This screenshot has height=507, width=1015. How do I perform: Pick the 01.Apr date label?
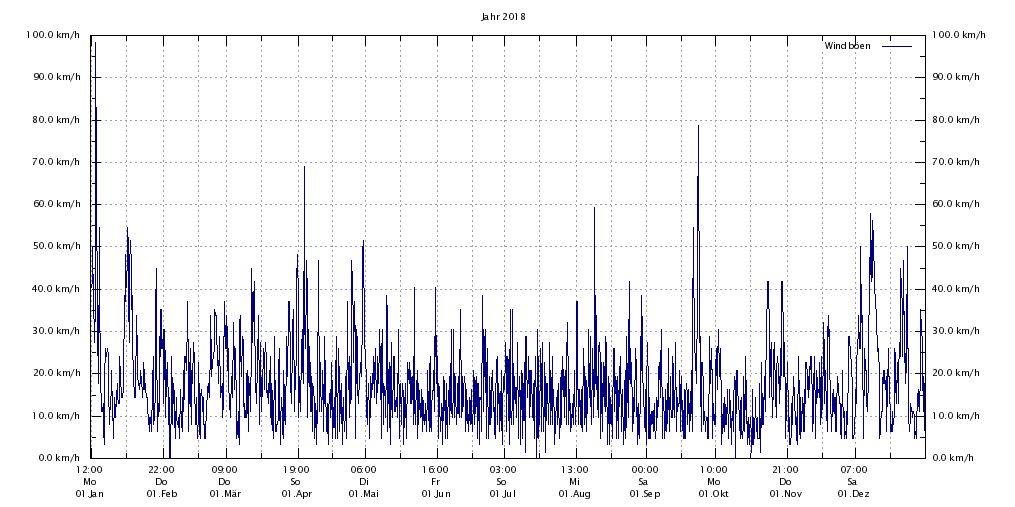(296, 494)
